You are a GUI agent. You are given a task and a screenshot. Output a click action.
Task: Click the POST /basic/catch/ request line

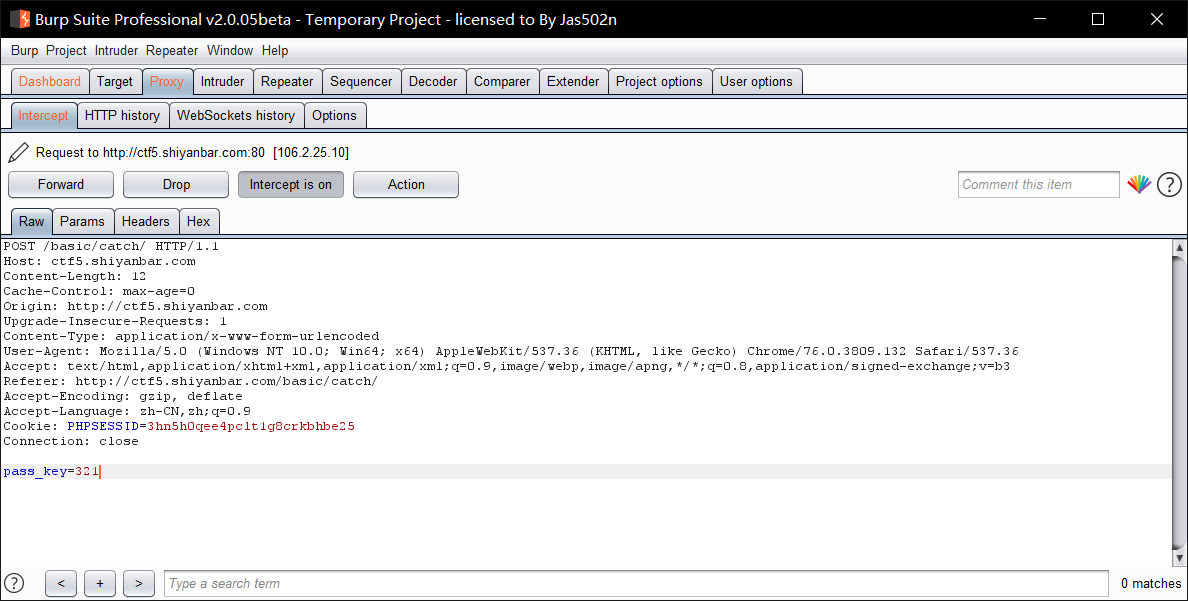(111, 246)
